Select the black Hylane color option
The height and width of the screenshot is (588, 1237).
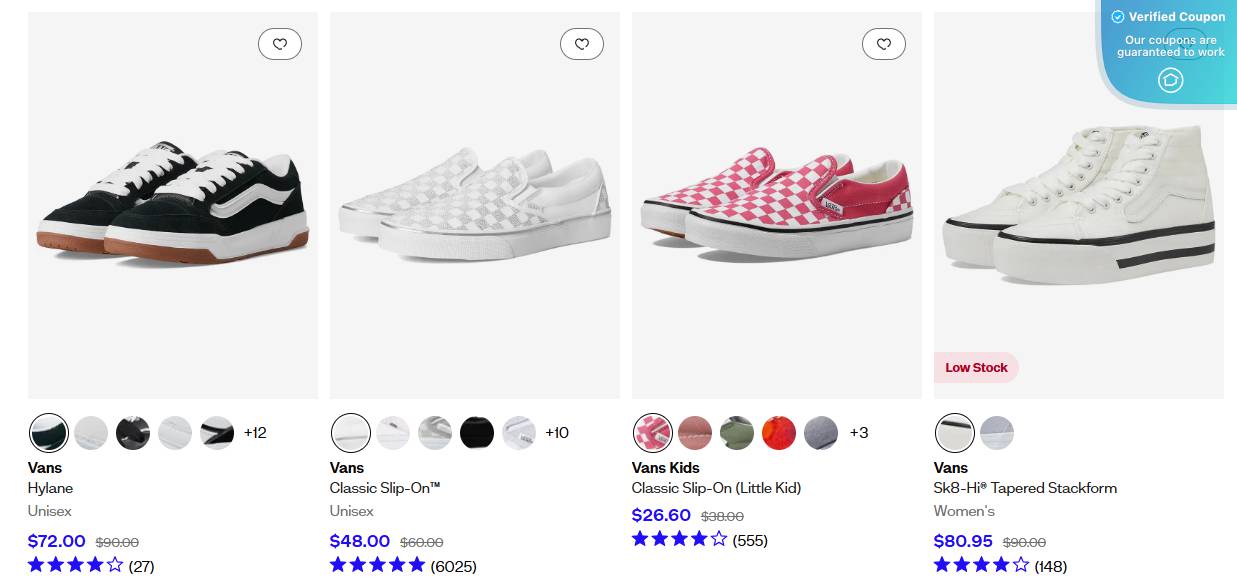tap(133, 433)
